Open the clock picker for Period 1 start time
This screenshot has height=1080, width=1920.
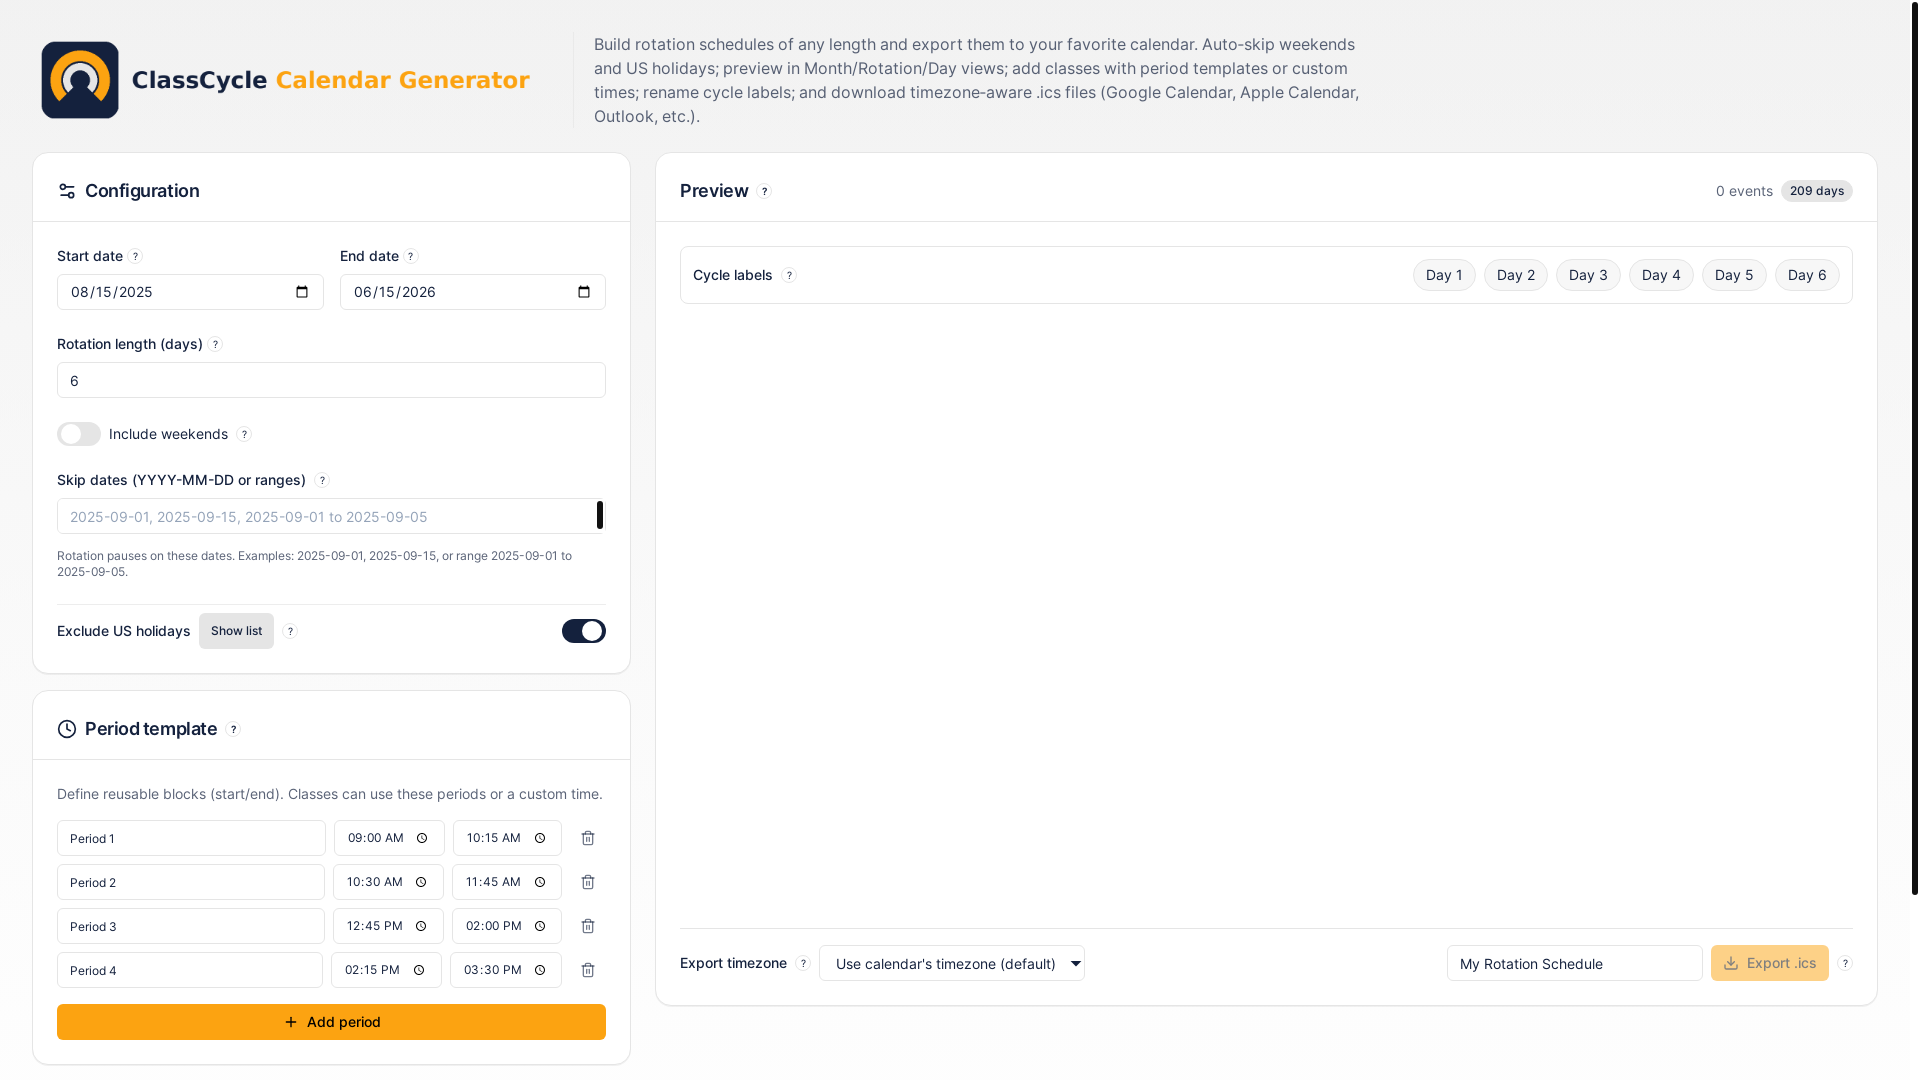click(422, 838)
